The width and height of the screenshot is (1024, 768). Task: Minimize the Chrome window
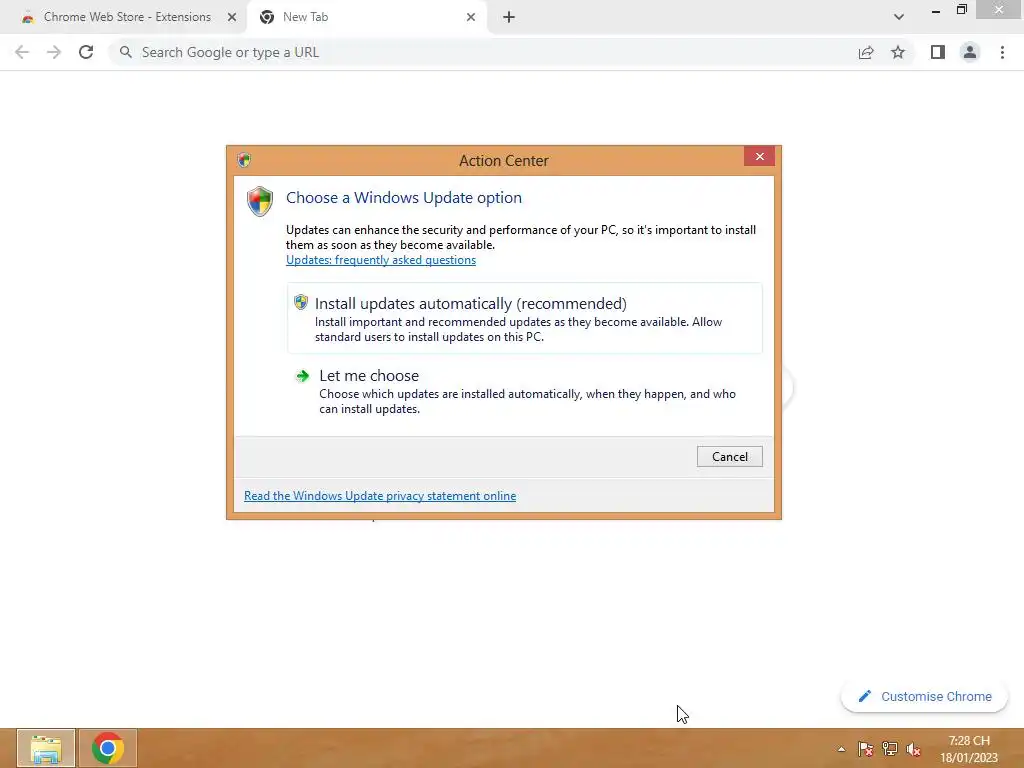pyautogui.click(x=936, y=10)
